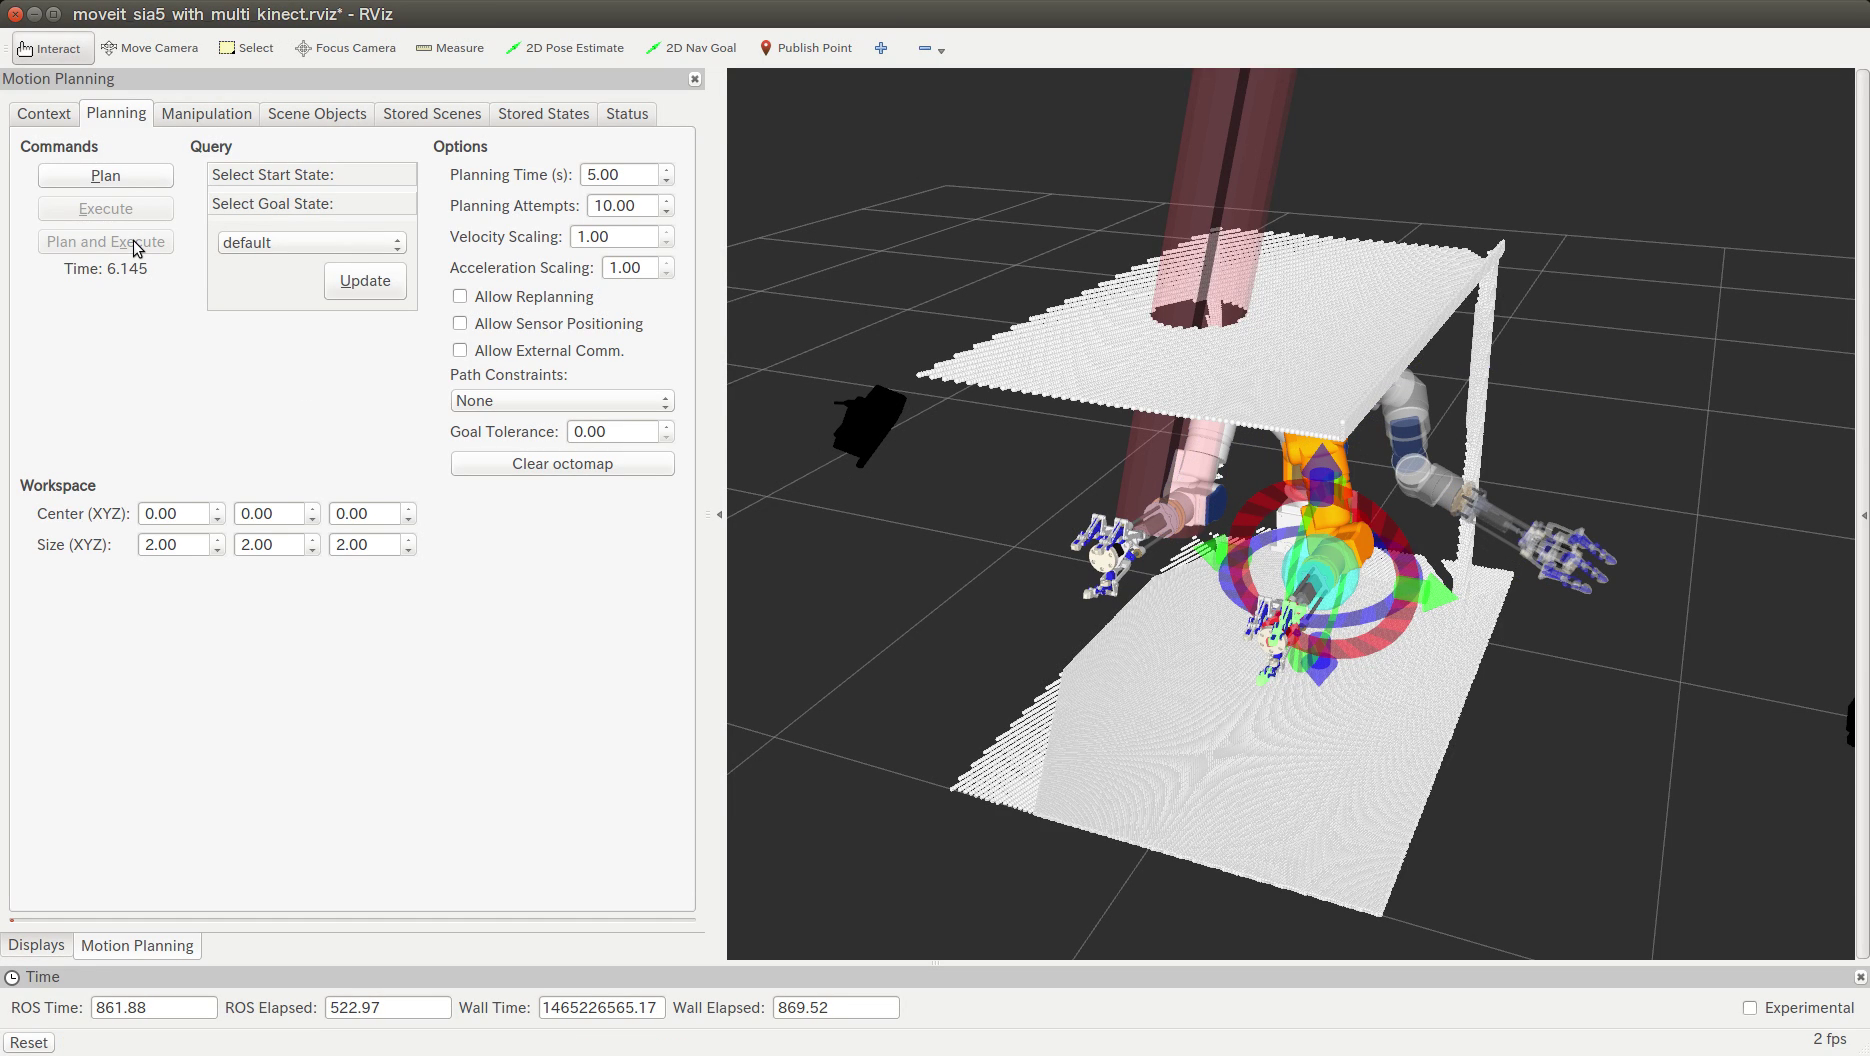Select the Publish Point tool
1870x1056 pixels.
coord(806,48)
